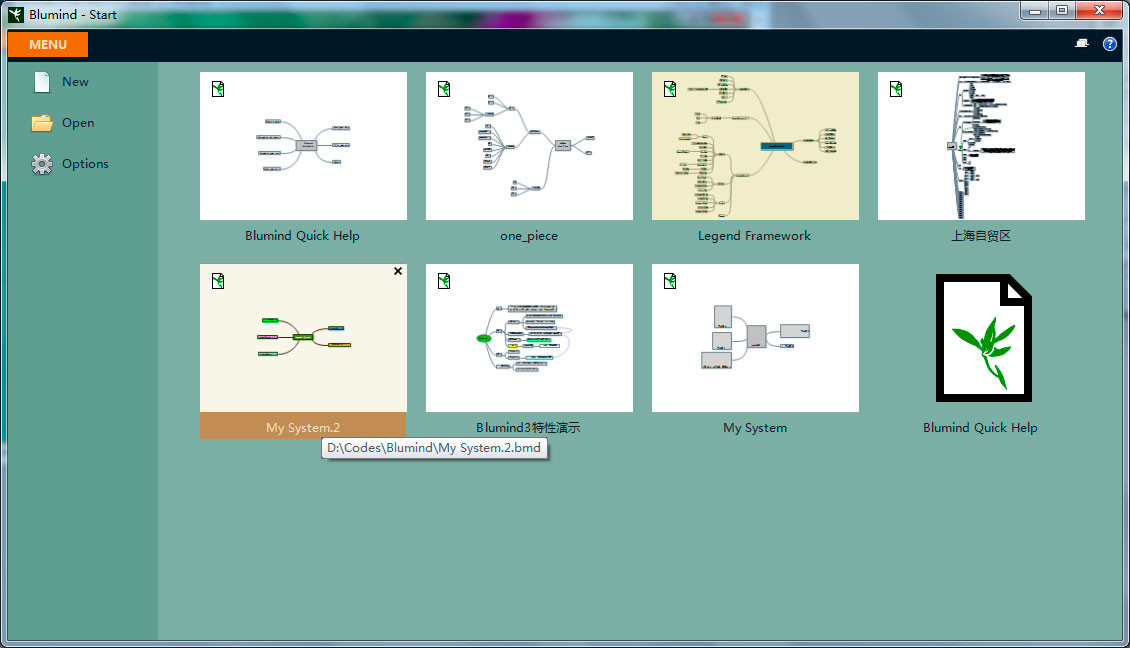1130x648 pixels.
Task: Click 'Blumind Quick Help' label under mind map preview
Action: point(302,236)
